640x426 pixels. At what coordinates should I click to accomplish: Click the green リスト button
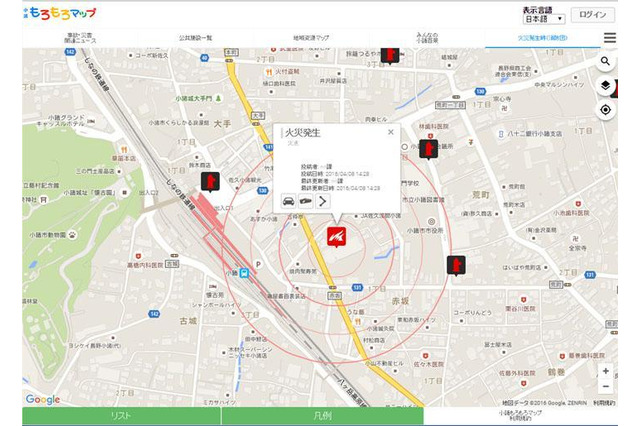122,415
